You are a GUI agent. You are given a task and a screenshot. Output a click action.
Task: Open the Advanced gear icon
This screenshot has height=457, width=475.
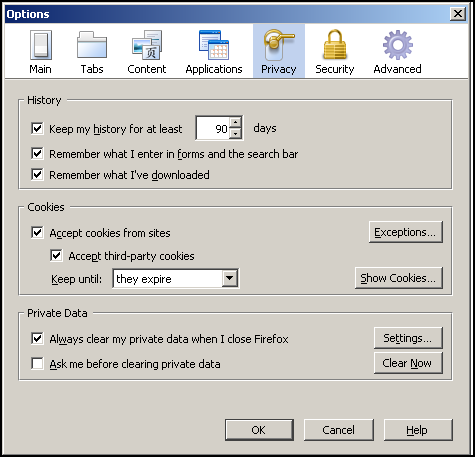point(398,45)
